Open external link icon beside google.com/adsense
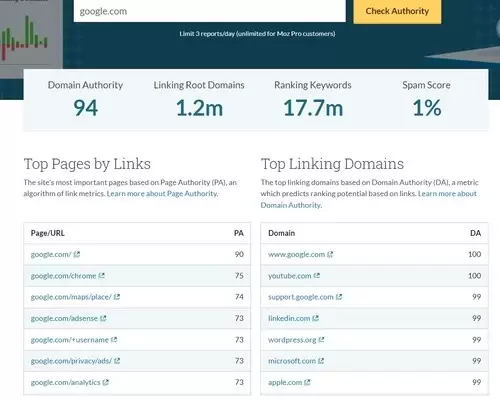 point(103,318)
